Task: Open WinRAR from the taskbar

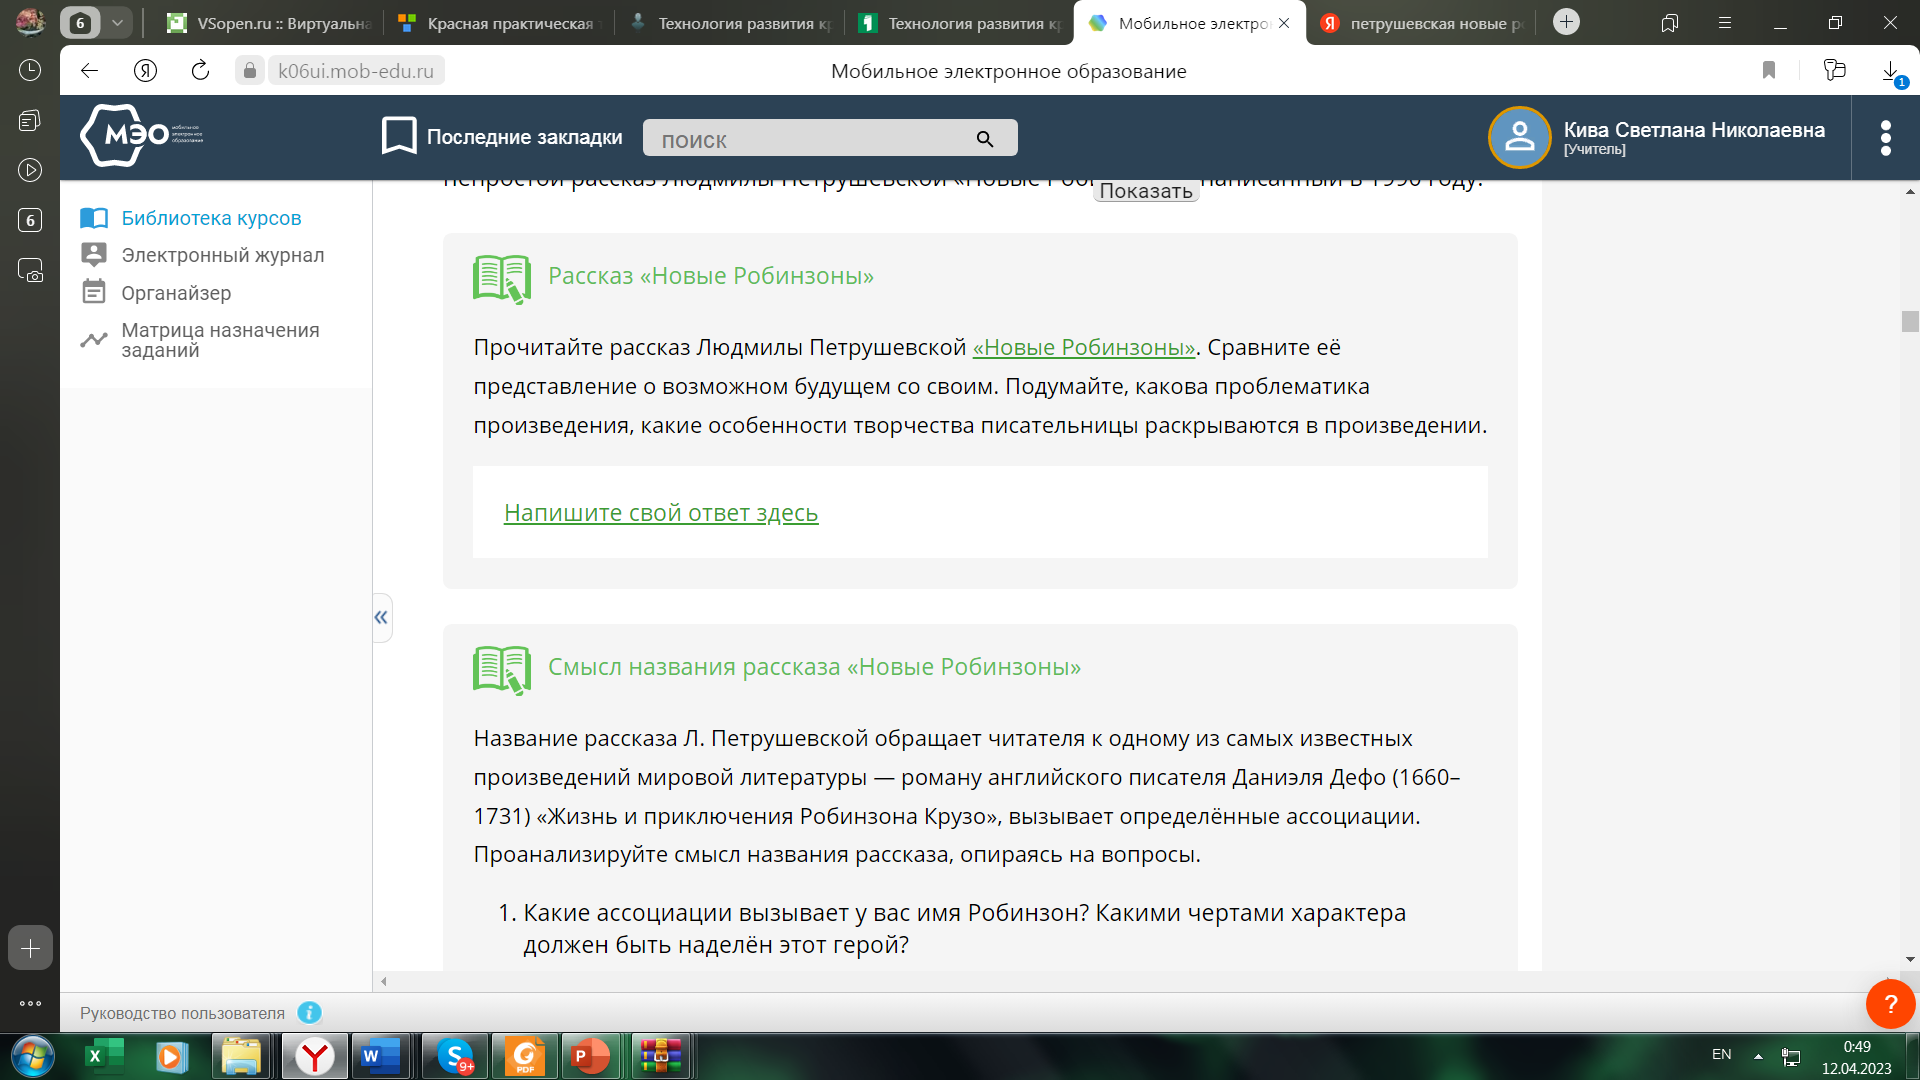Action: pos(661,1056)
